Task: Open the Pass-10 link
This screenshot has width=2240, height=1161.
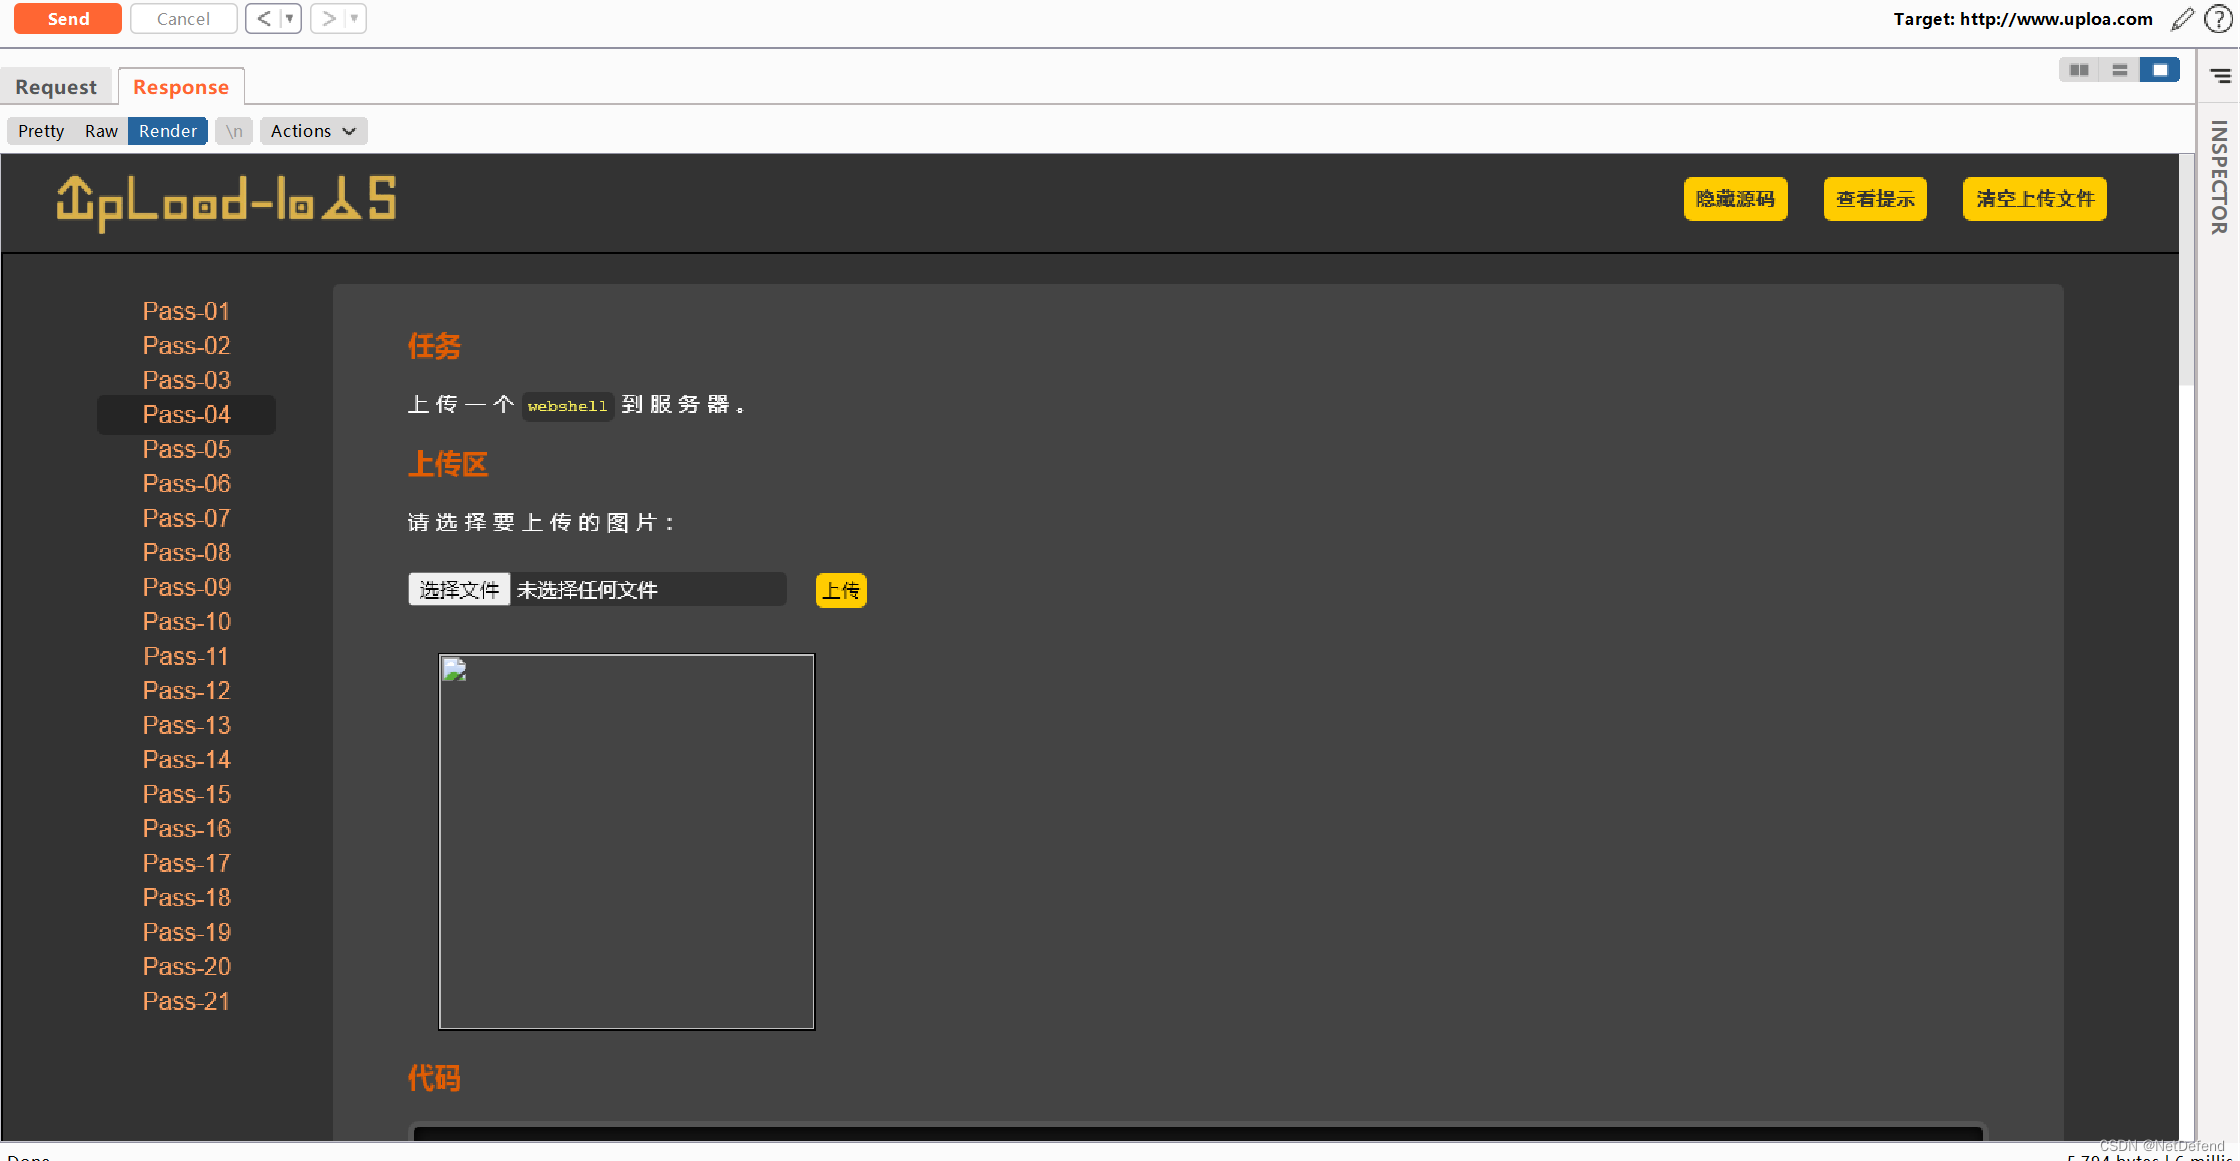Action: point(186,621)
